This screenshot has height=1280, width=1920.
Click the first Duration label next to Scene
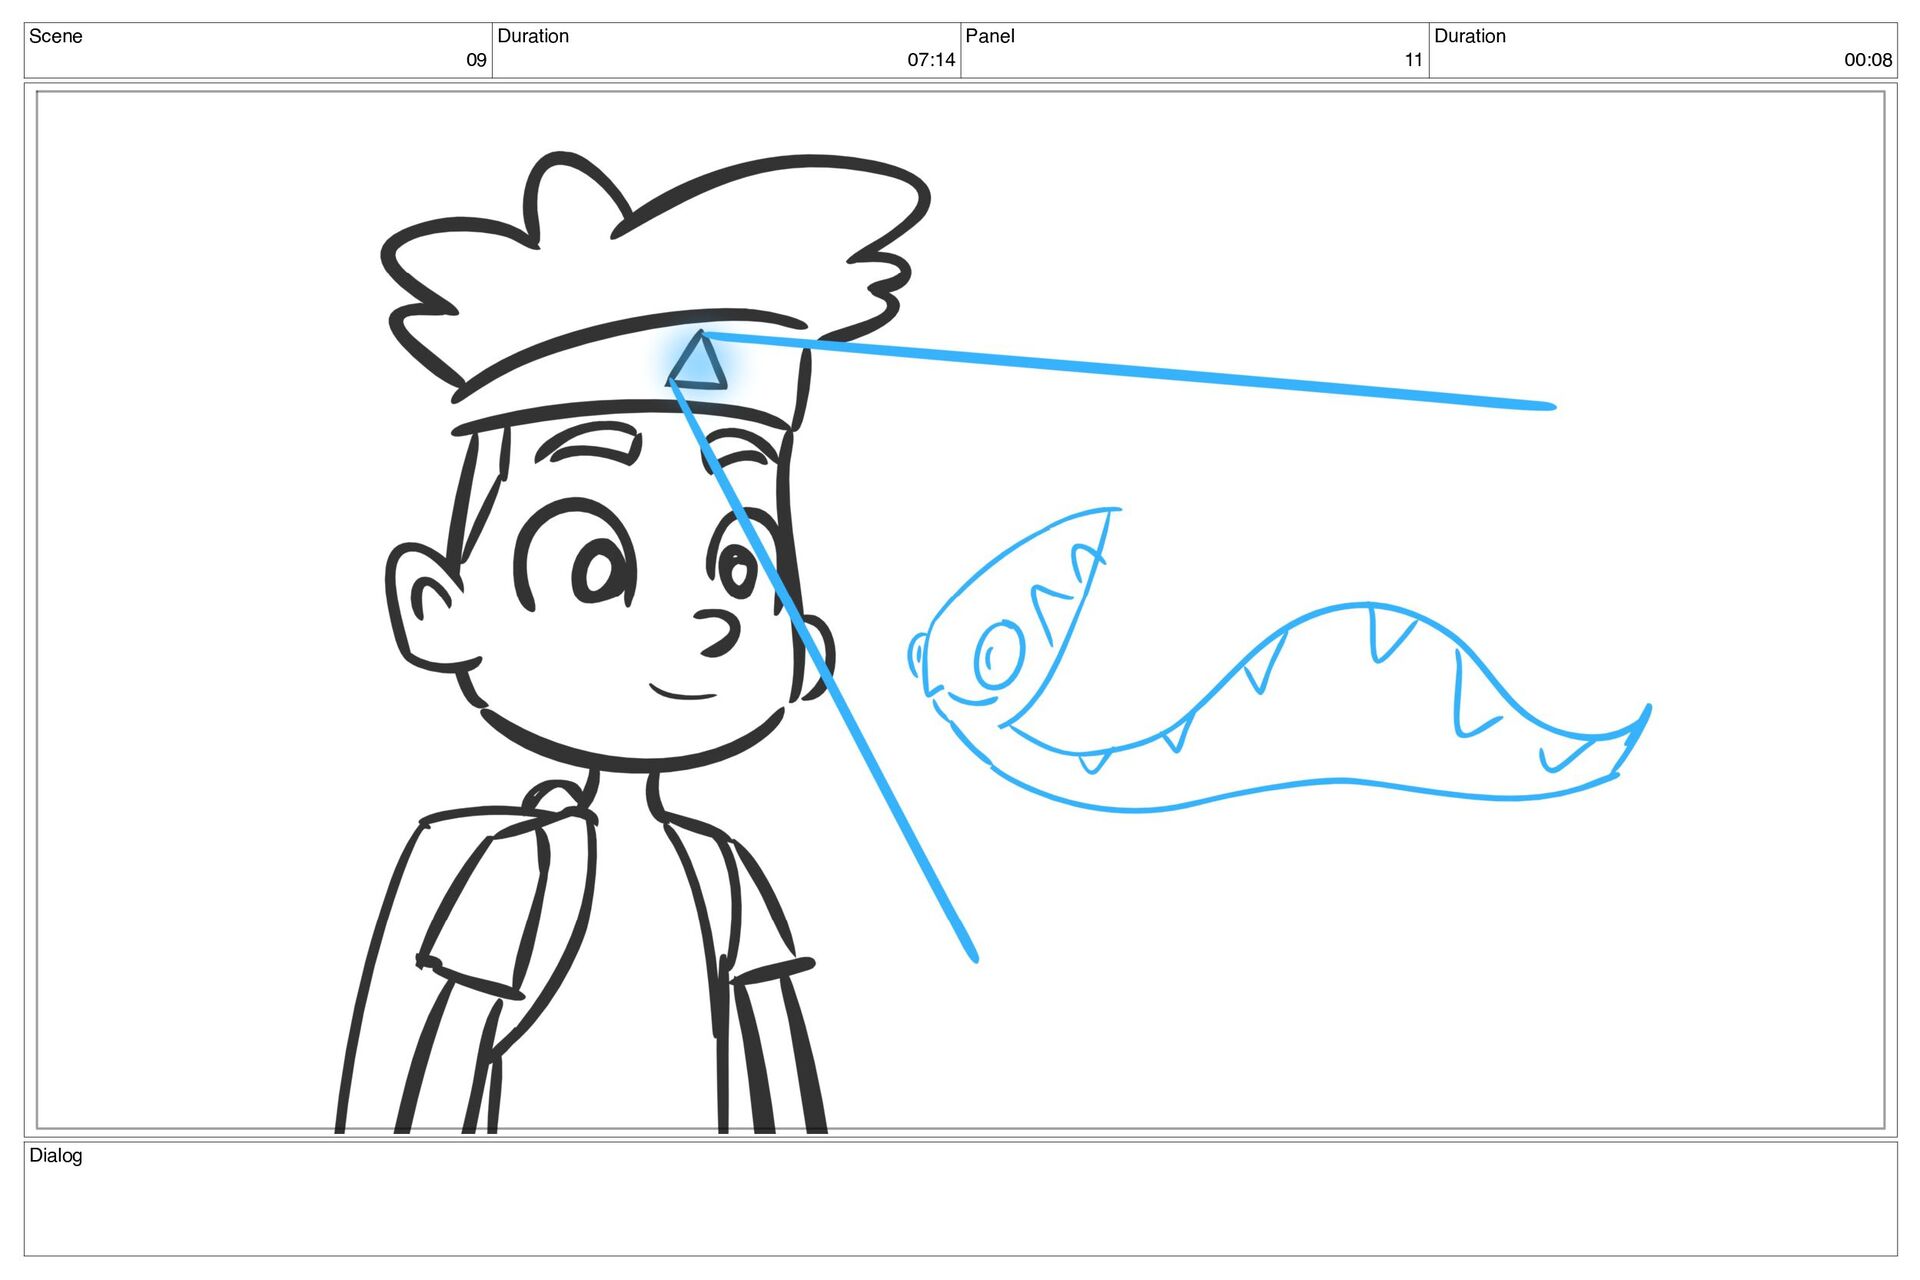pyautogui.click(x=533, y=36)
